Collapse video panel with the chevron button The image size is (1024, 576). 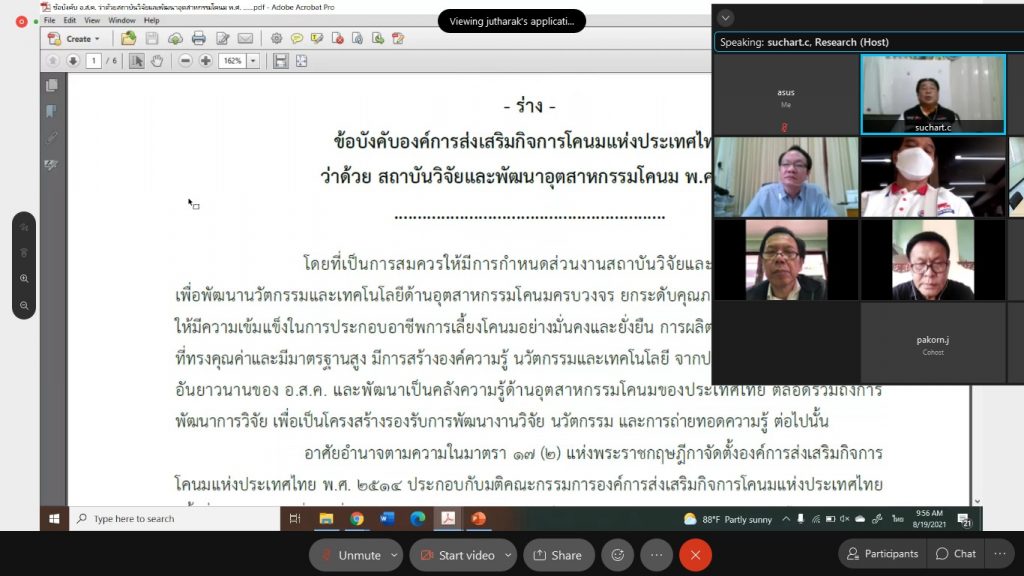click(x=726, y=18)
